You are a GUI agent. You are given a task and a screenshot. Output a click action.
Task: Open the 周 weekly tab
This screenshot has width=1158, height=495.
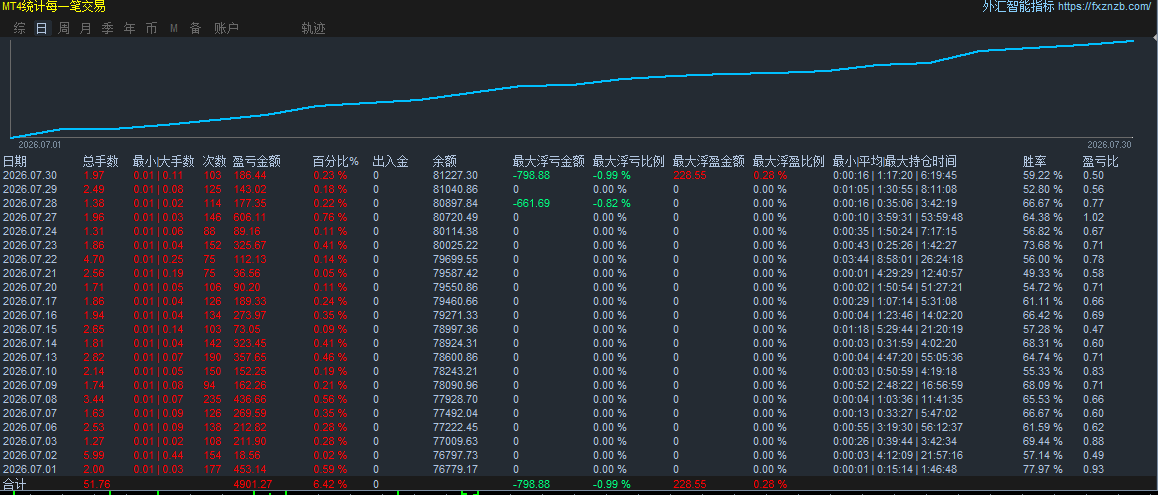[64, 29]
